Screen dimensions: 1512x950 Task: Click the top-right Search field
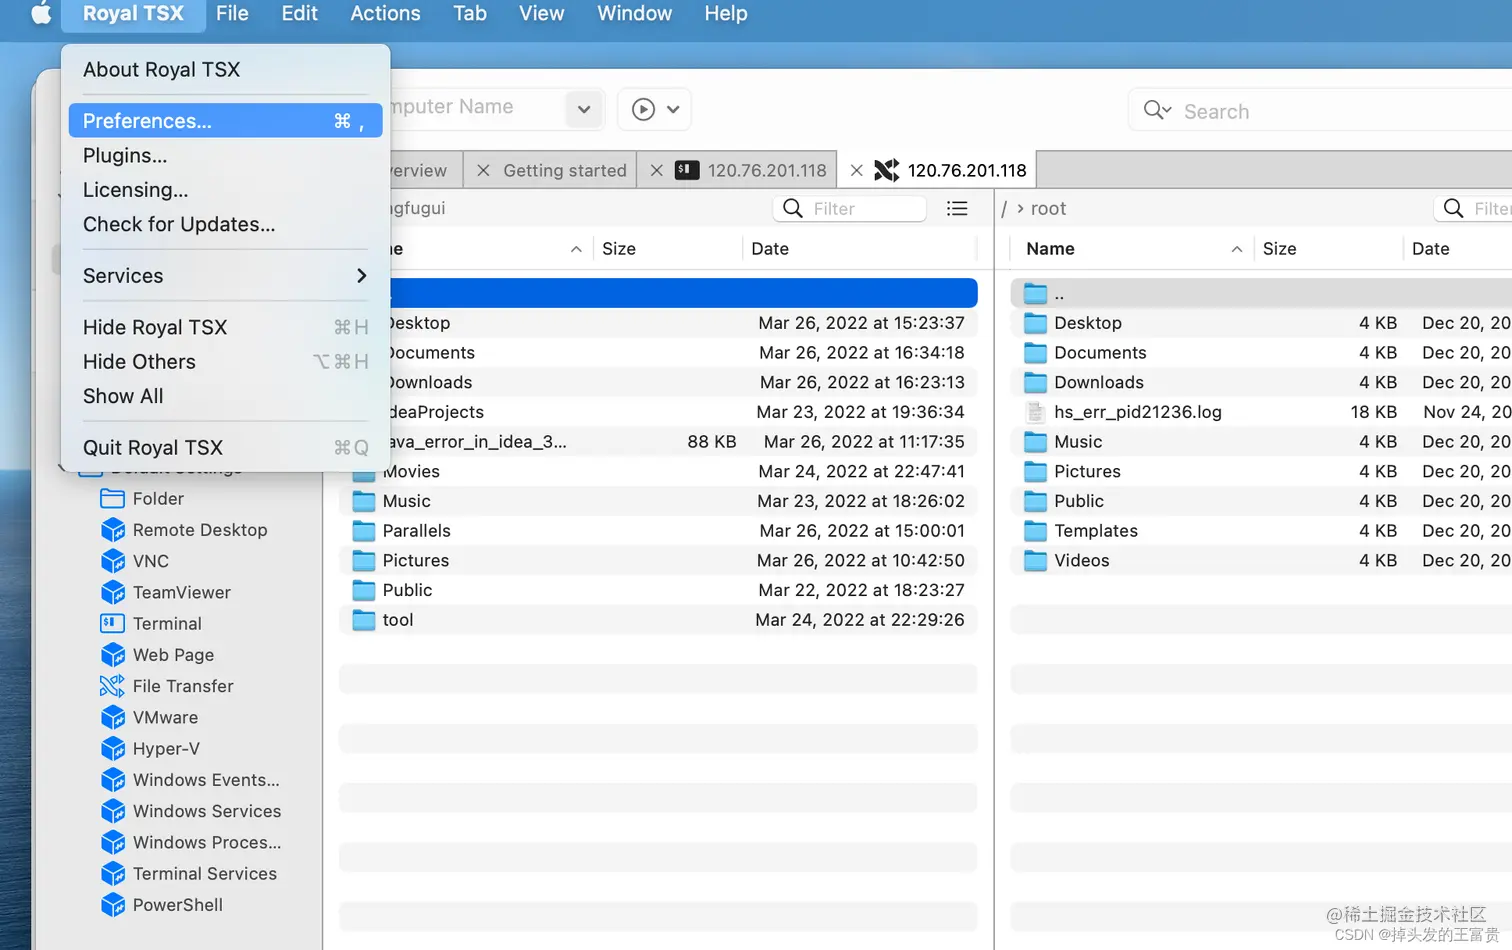tap(1320, 111)
